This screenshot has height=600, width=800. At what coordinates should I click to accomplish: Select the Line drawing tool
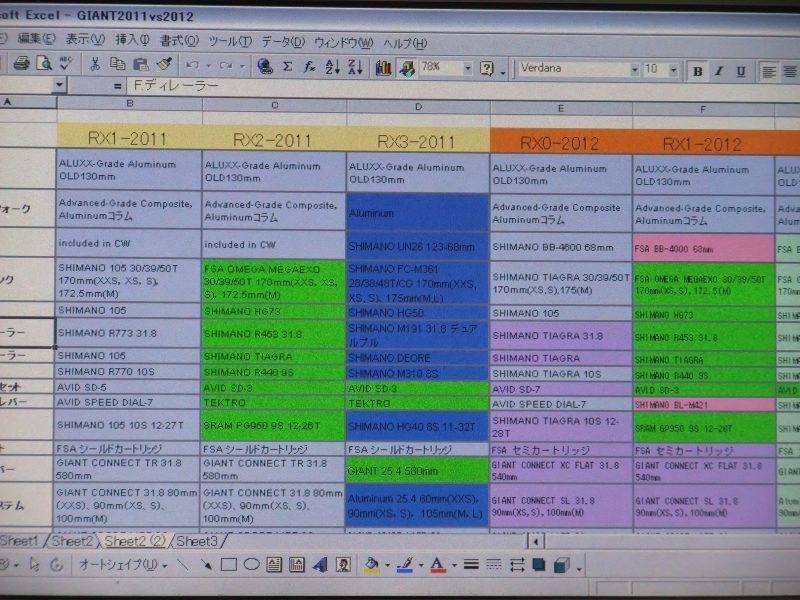point(182,564)
